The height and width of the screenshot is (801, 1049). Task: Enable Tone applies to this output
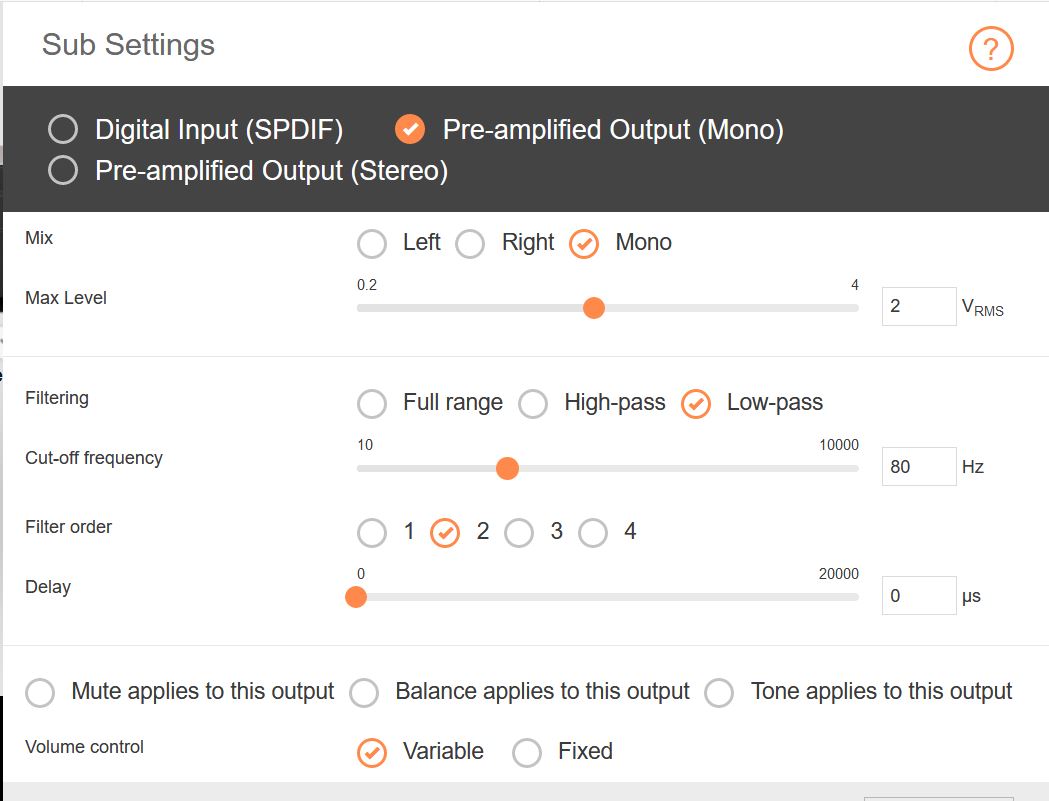tap(719, 693)
